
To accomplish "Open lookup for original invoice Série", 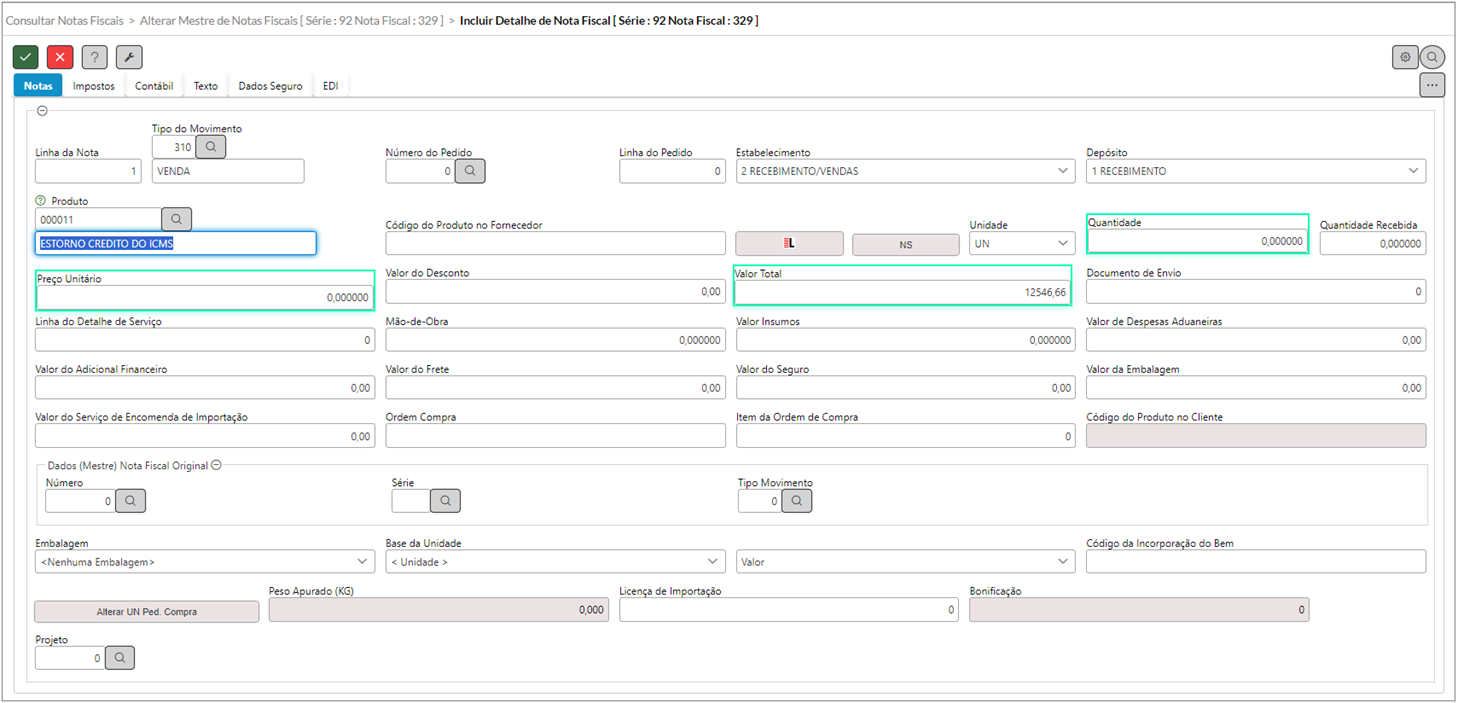I will 446,500.
